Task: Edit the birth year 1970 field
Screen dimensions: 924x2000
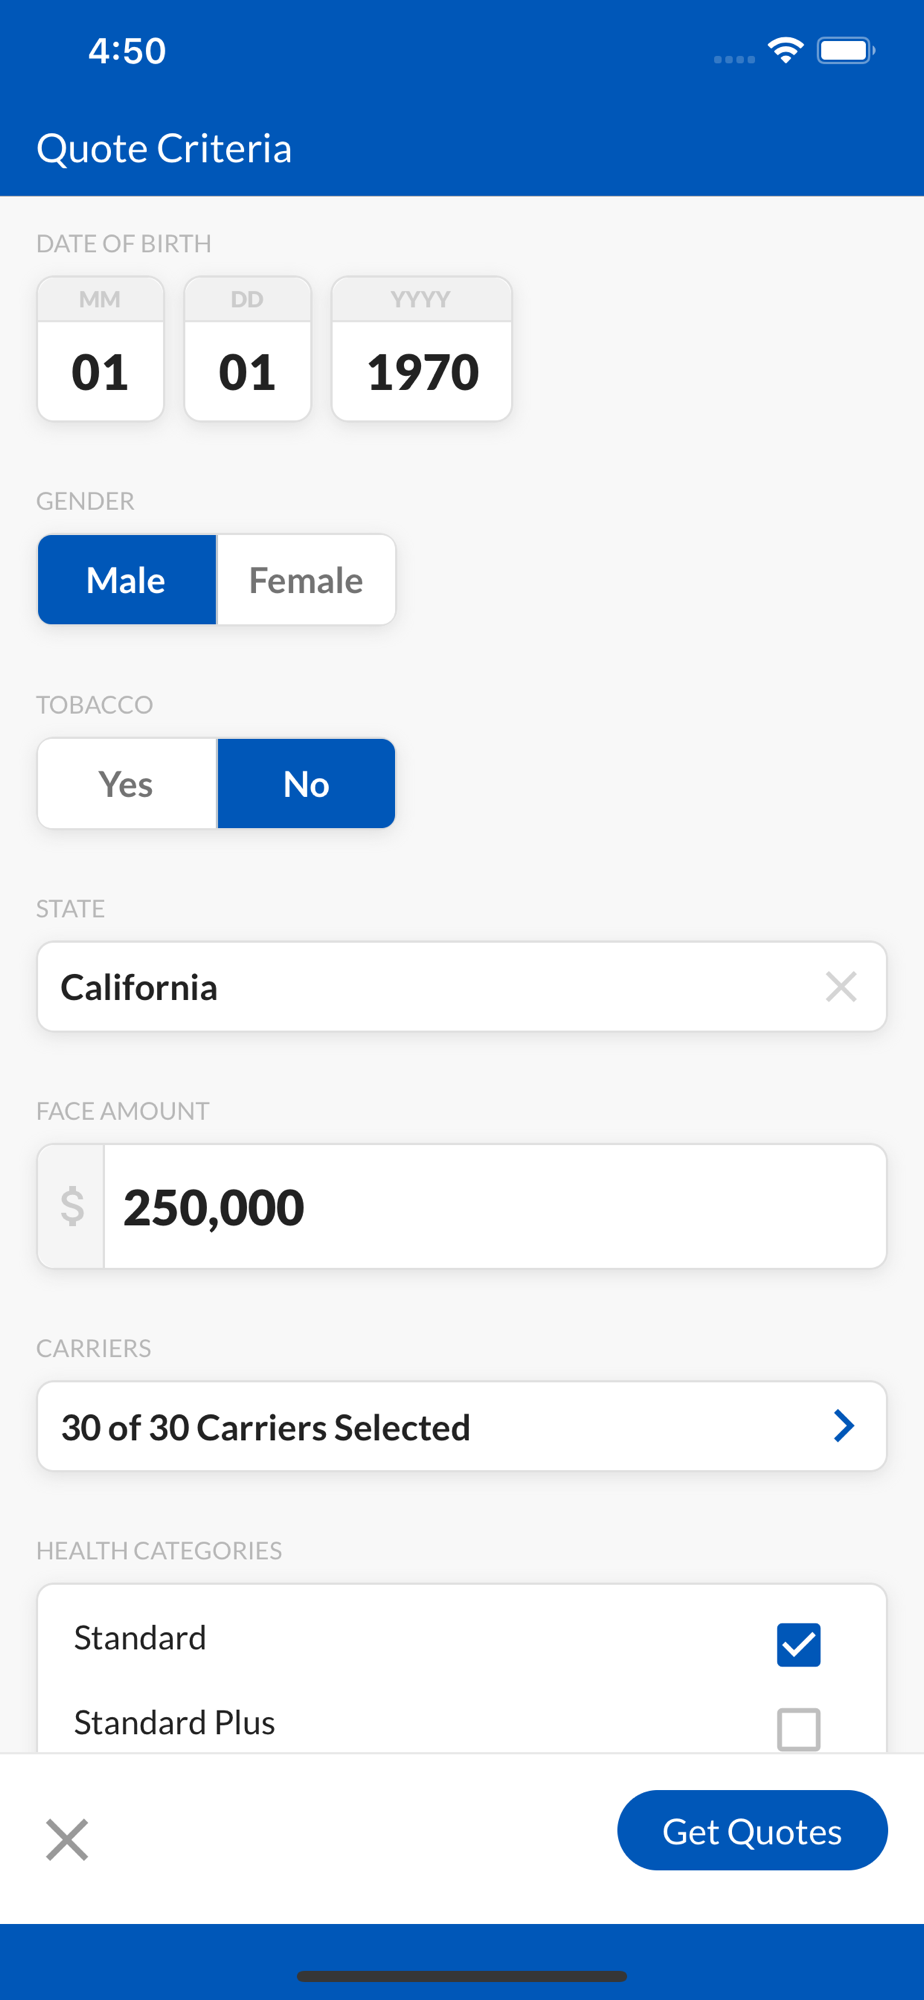Action: pos(422,371)
